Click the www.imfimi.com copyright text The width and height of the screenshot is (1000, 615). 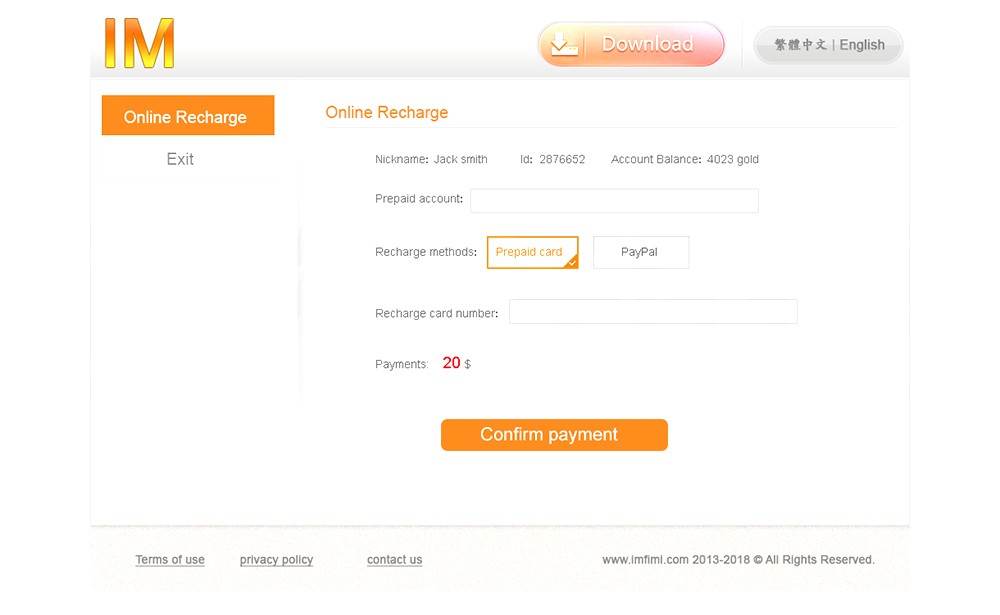[x=738, y=560]
